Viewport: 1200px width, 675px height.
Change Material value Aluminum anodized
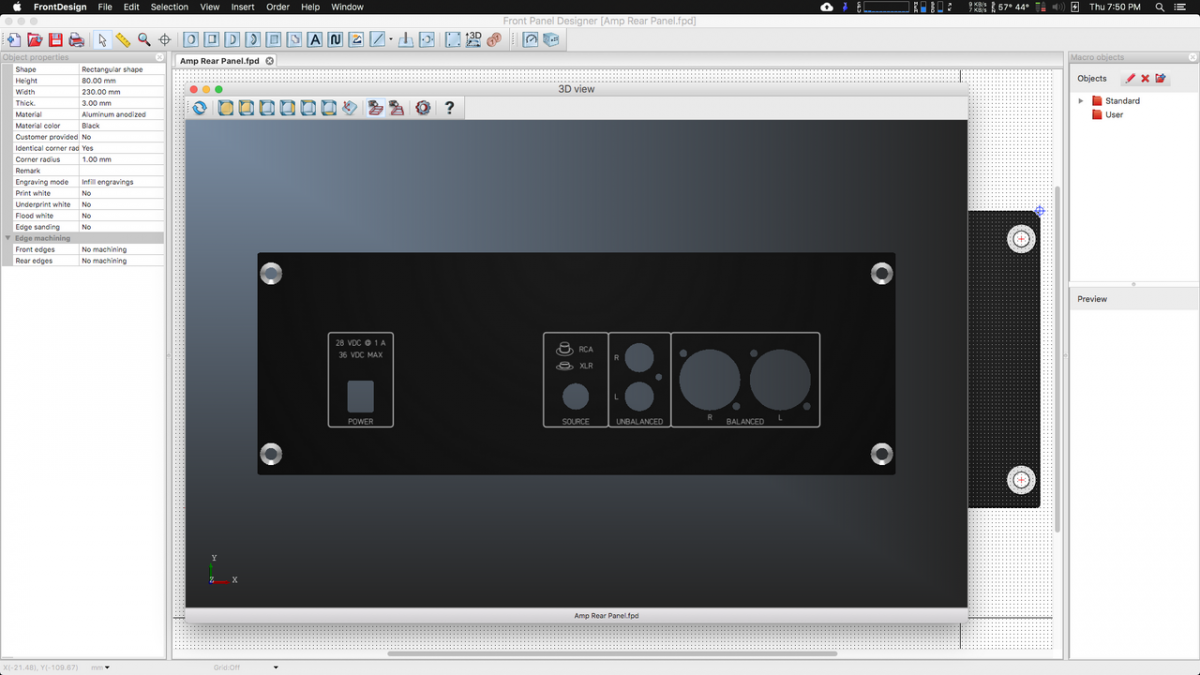coord(122,115)
